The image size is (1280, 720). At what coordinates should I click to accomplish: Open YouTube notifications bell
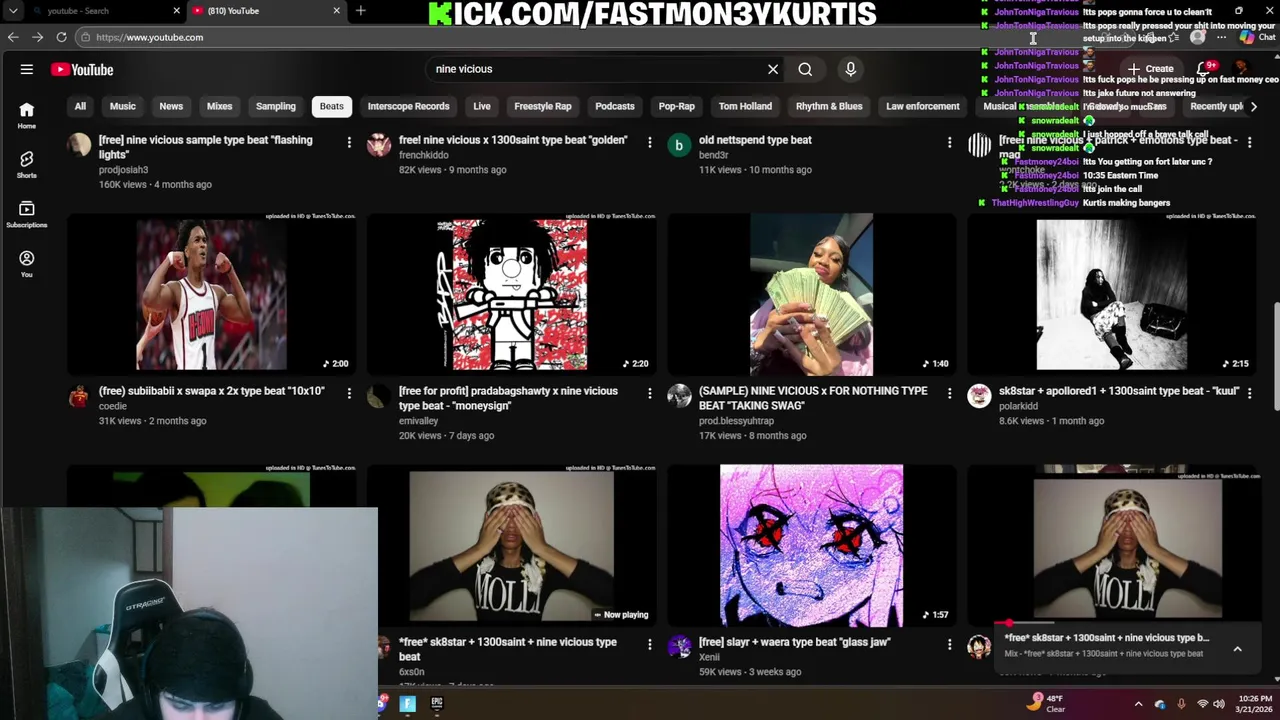[1205, 69]
